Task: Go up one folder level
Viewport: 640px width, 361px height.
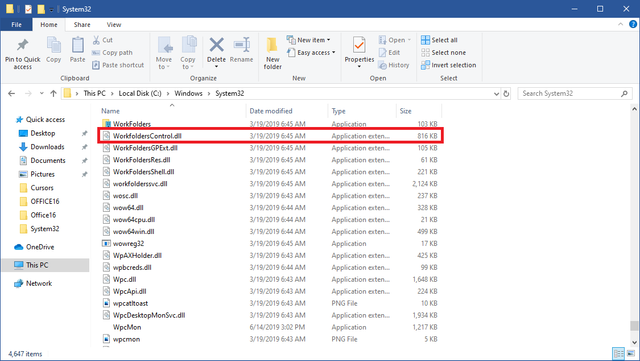Action: click(53, 94)
